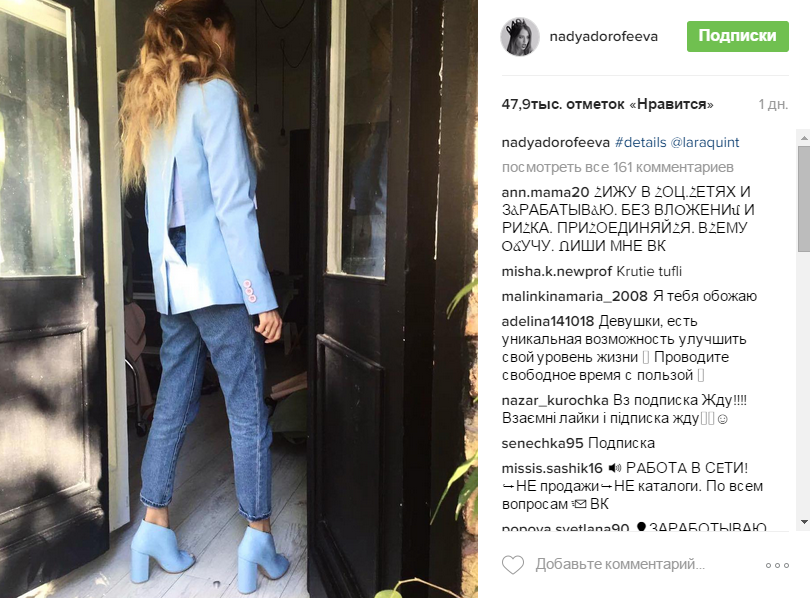This screenshot has height=598, width=810.
Task: Open nadyadorofeeva username in header
Action: coord(603,36)
